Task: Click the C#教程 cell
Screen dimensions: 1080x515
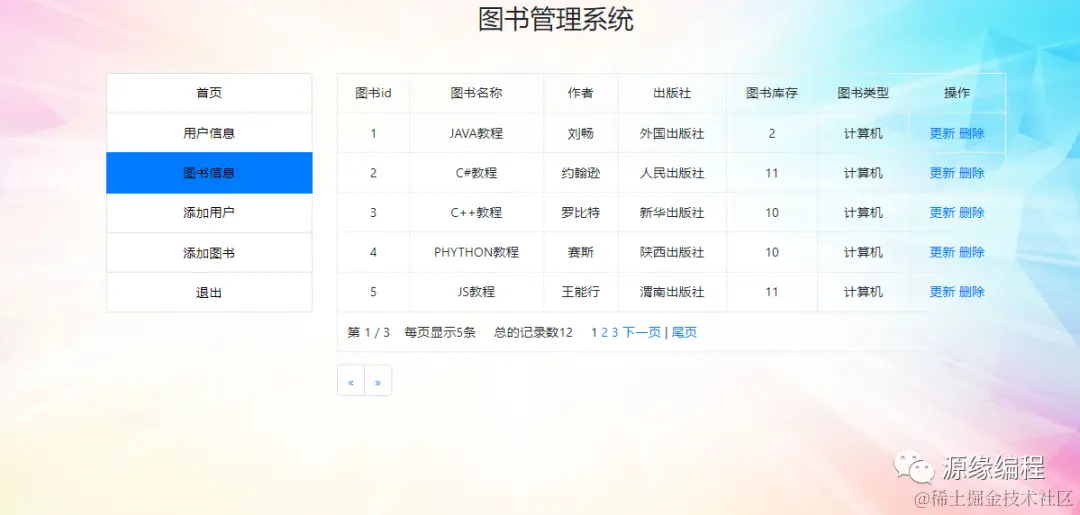Action: [476, 173]
